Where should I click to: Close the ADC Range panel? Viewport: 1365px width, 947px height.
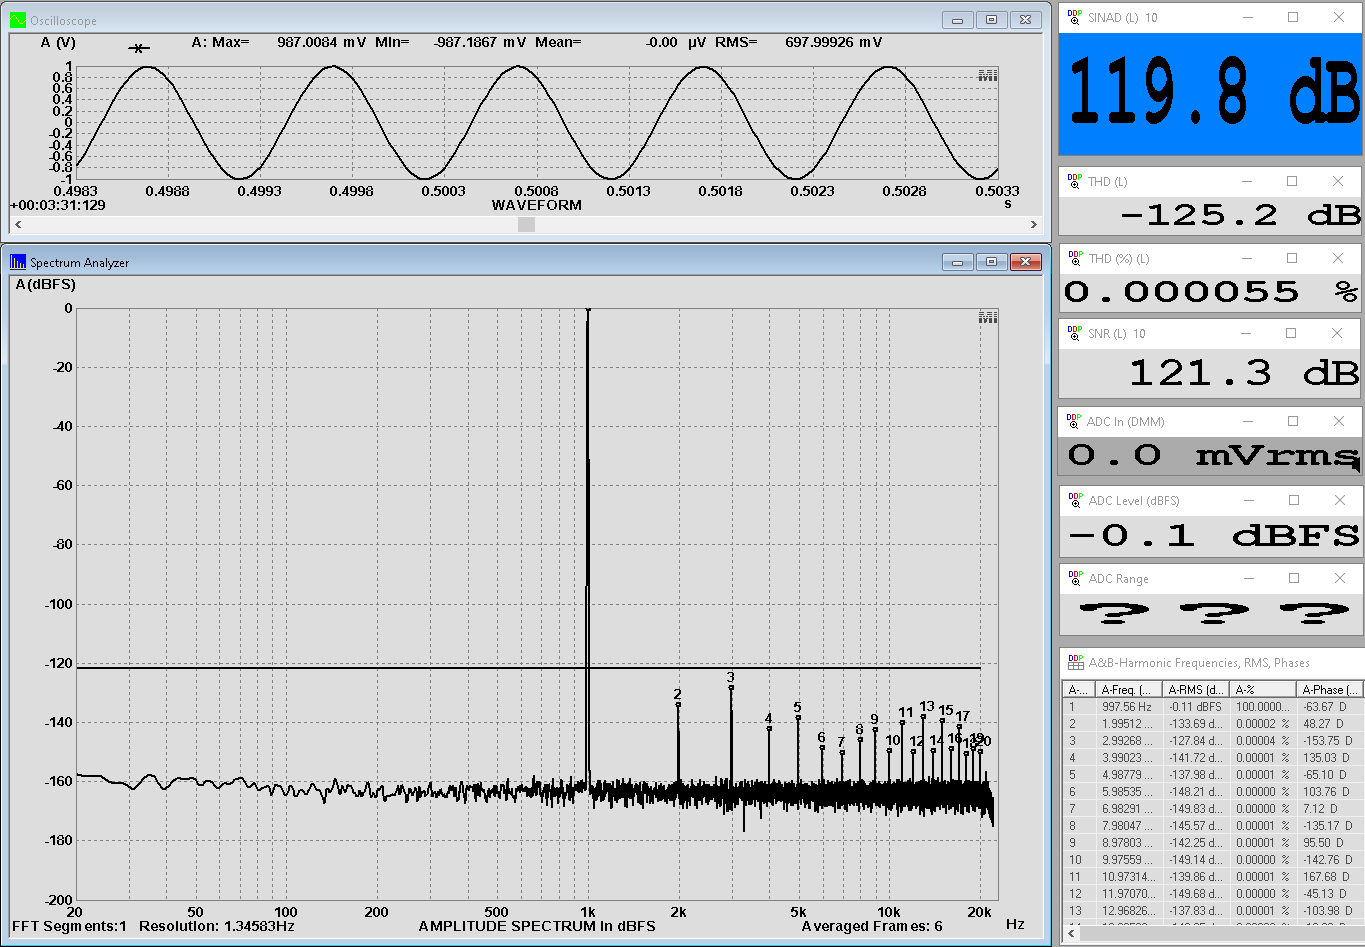pos(1340,578)
